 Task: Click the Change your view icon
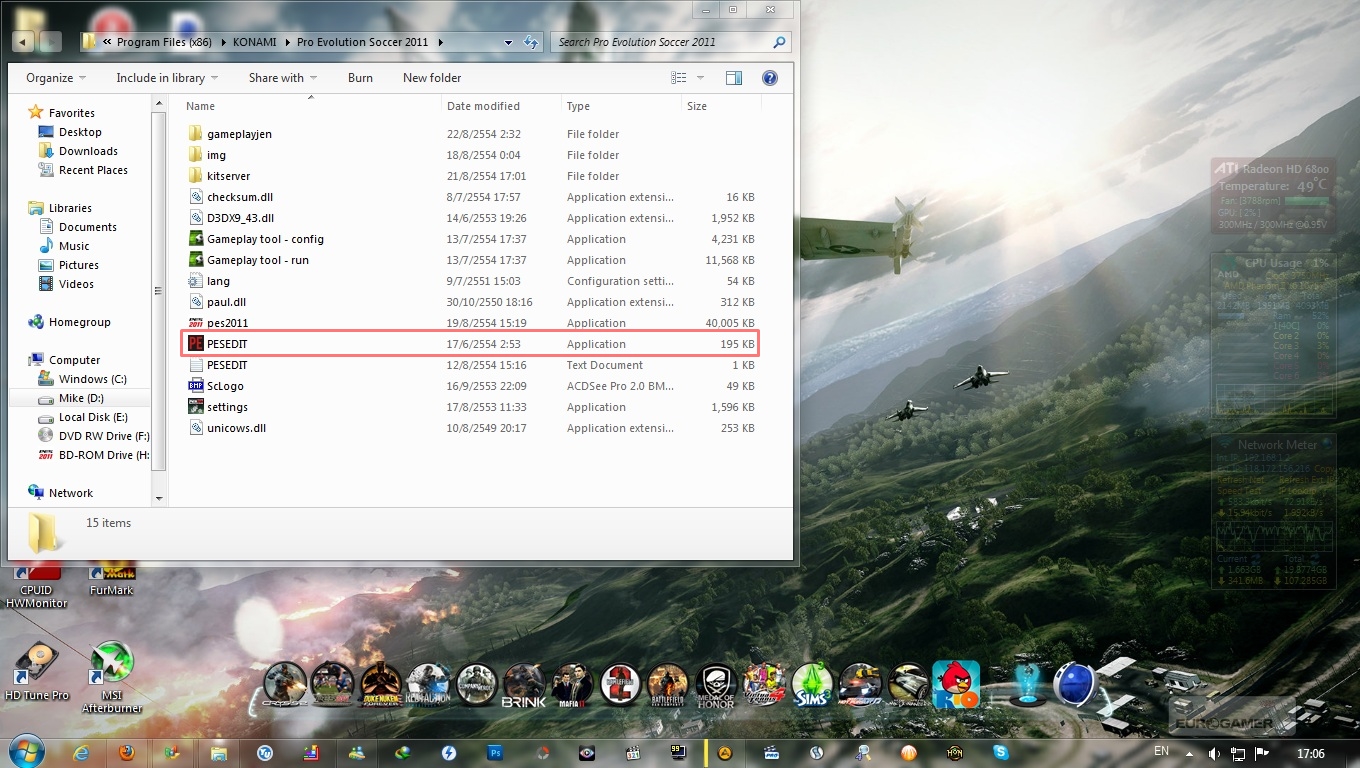(x=679, y=78)
